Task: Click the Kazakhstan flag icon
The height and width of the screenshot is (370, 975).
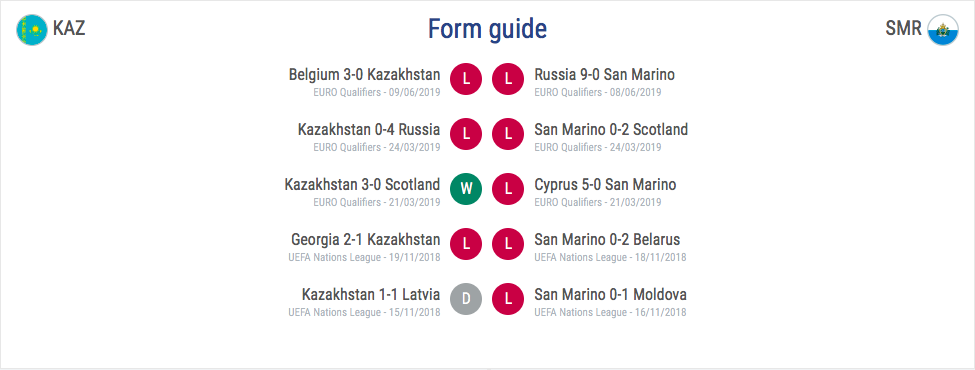Action: (32, 30)
